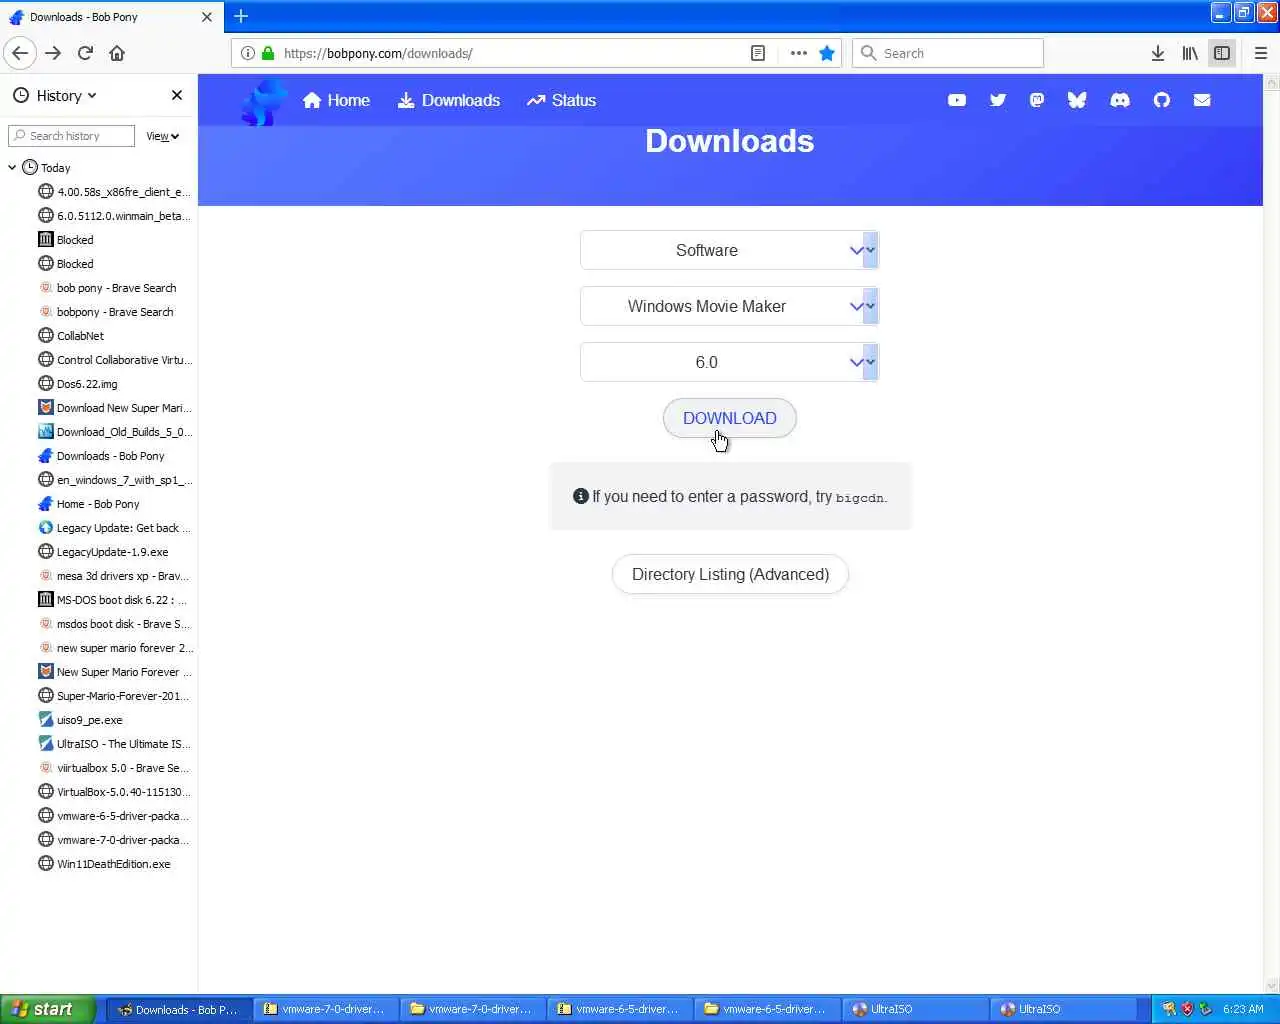
Task: Open history entry 6.0.5112.0.winmain_beta
Action: [114, 216]
